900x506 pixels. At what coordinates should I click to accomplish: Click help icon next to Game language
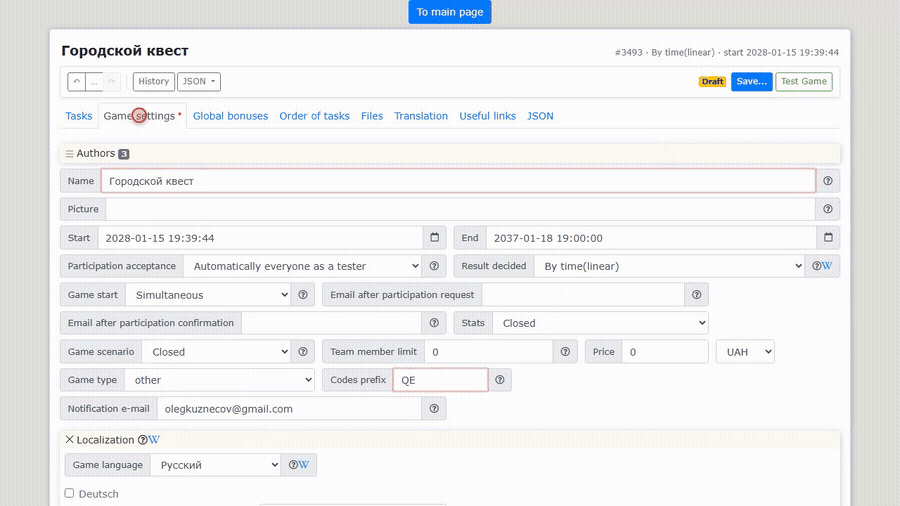(x=293, y=465)
